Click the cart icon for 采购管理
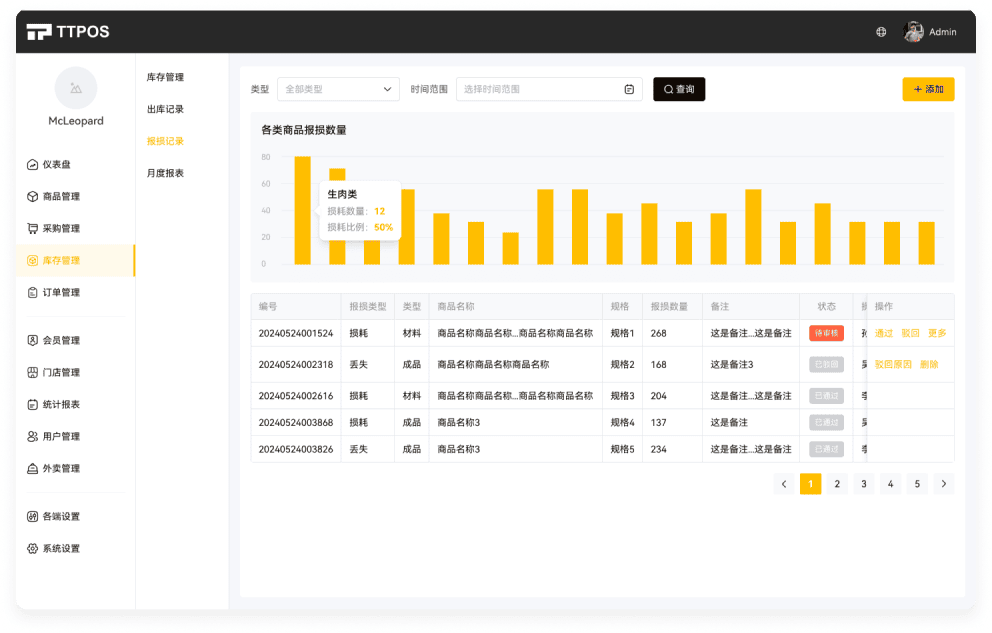This screenshot has height=633, width=992. [x=33, y=229]
